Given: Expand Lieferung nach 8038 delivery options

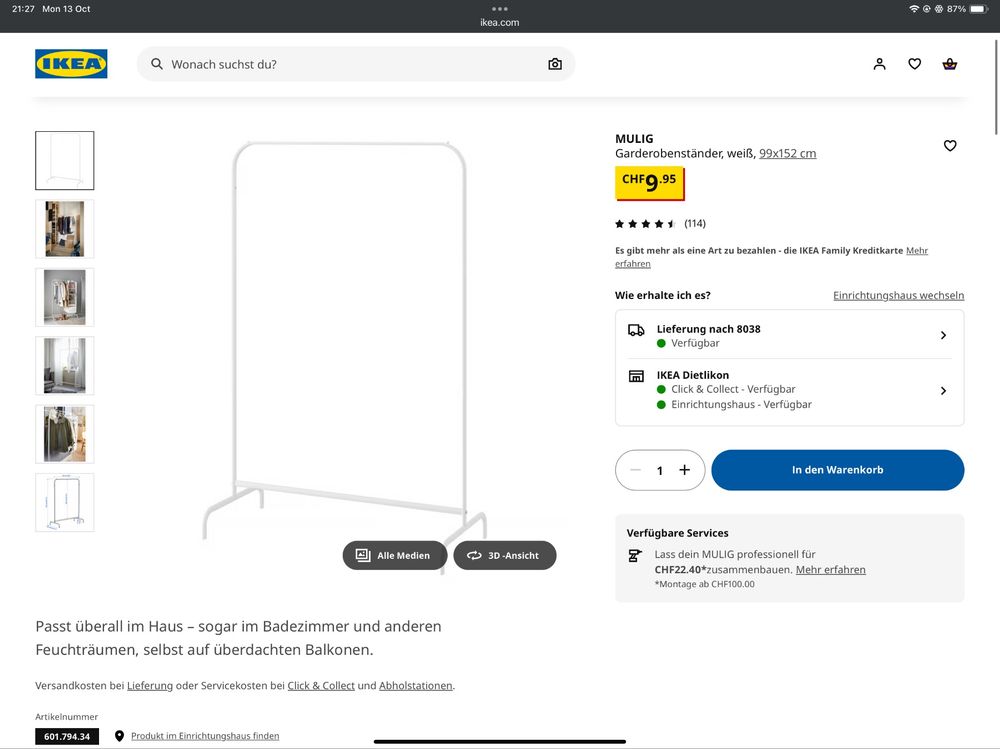Looking at the screenshot, I should 789,336.
